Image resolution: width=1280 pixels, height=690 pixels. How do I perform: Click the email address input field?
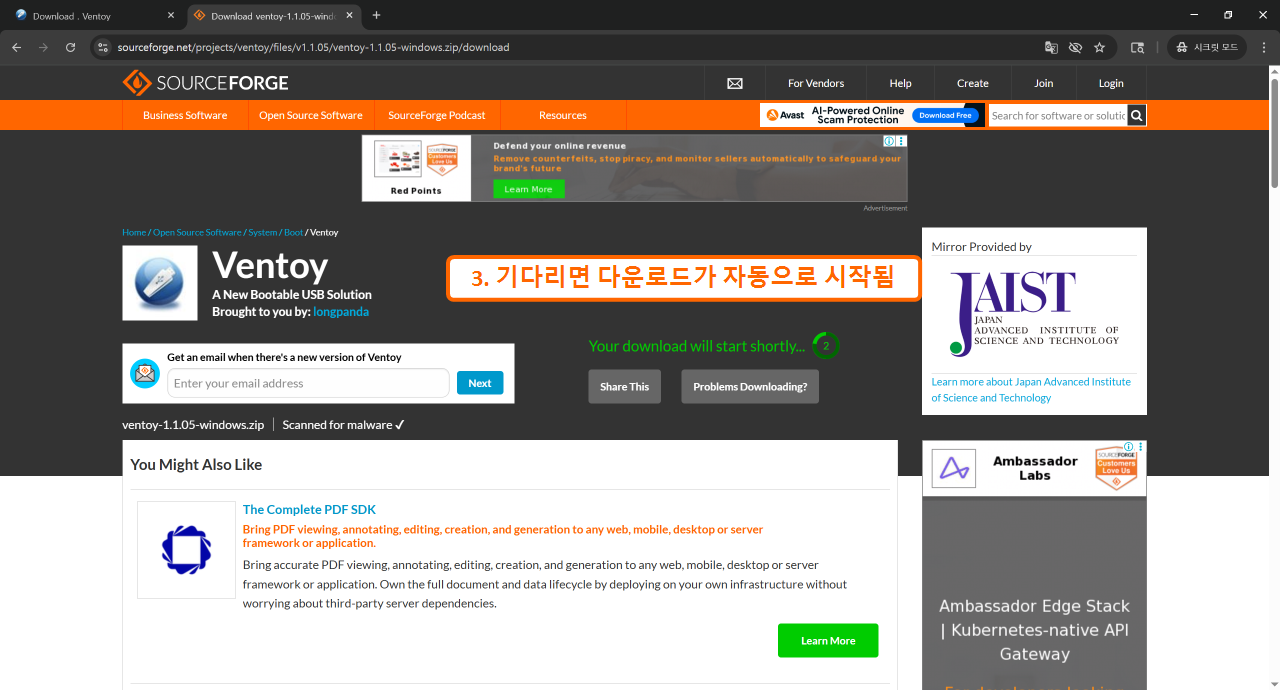tap(307, 383)
